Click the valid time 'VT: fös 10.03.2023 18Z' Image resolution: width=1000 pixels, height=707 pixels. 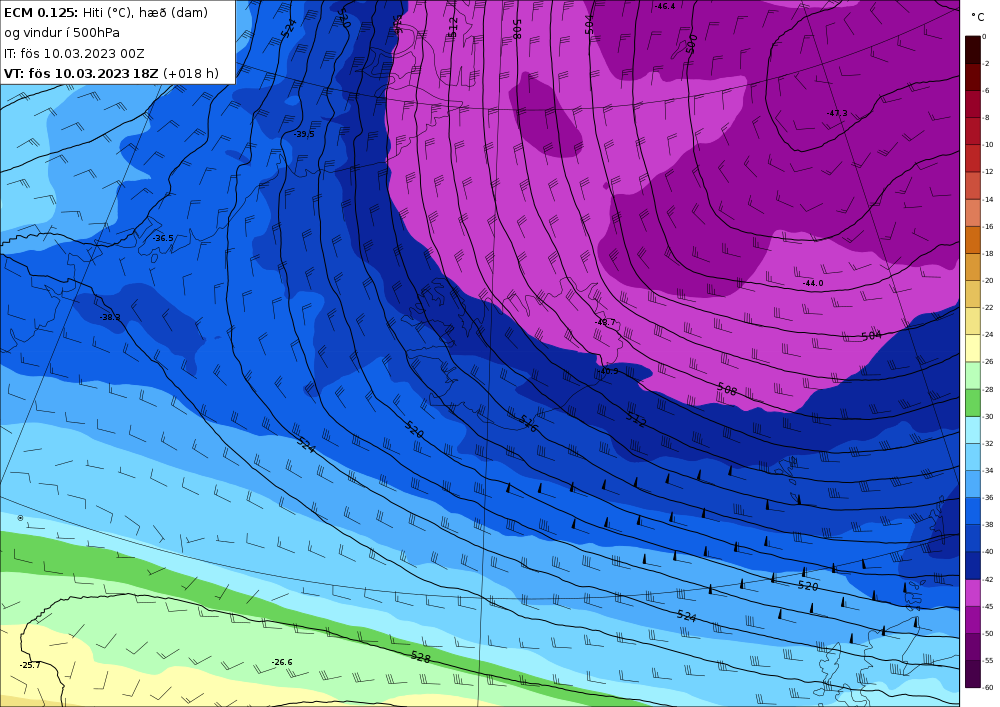tap(81, 73)
